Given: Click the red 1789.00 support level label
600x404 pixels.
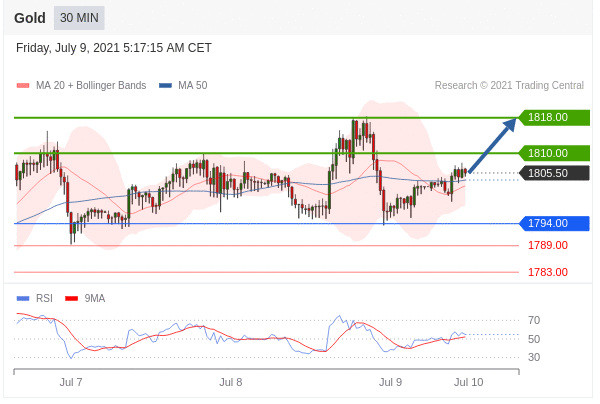Looking at the screenshot, I should [547, 245].
